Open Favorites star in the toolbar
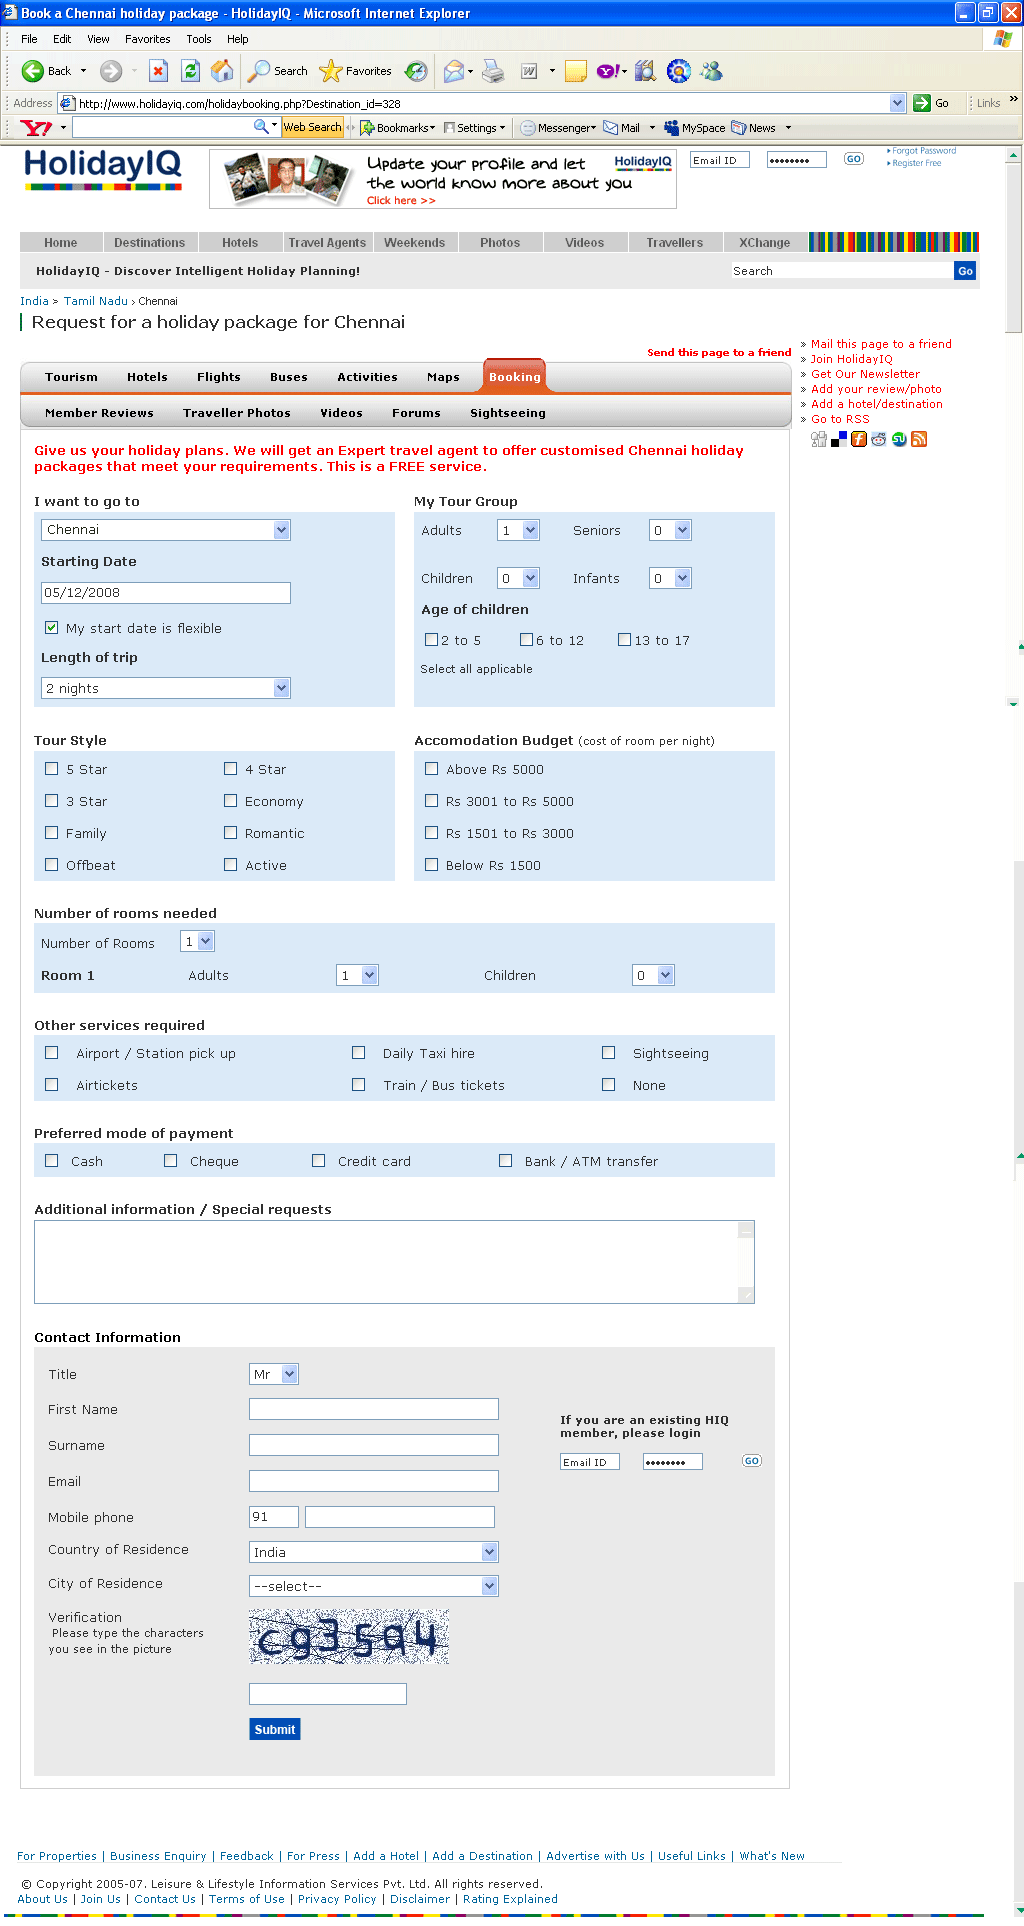Screen dimensions: 1024x1926 (356, 71)
